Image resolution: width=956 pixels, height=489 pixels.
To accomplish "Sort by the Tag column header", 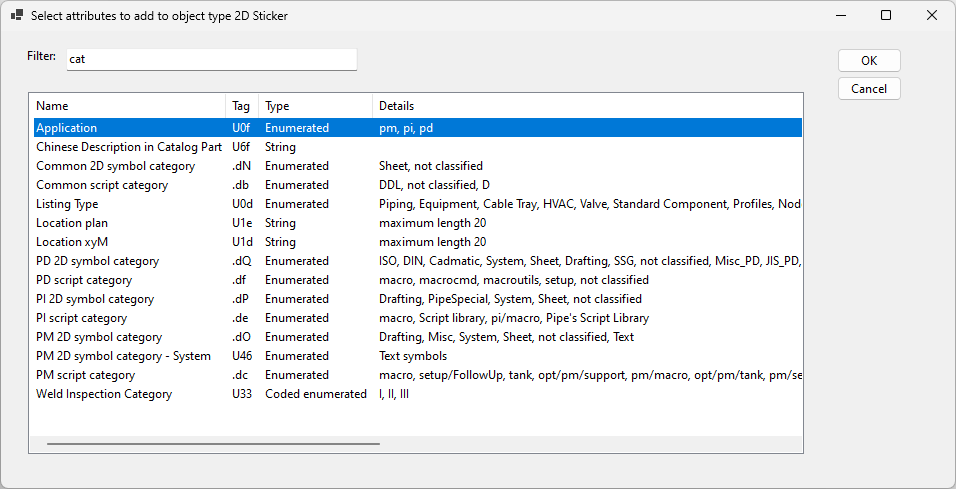I will (x=241, y=106).
